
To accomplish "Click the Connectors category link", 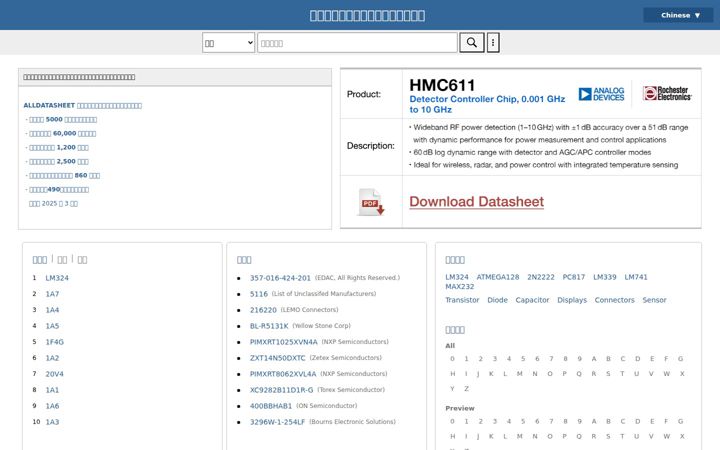I will [x=614, y=300].
